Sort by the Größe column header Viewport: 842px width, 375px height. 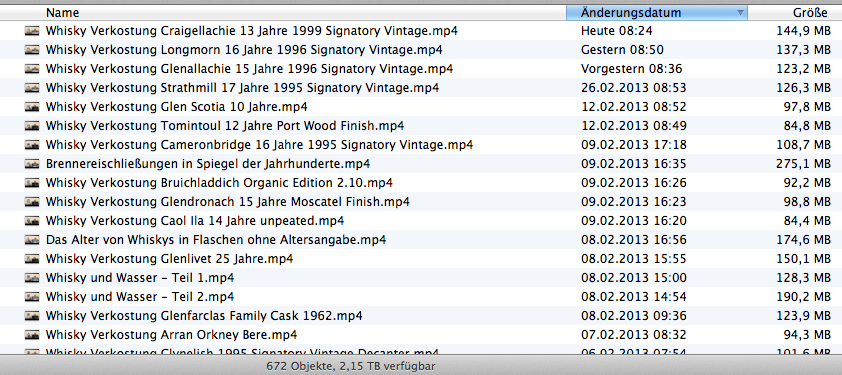click(x=795, y=12)
